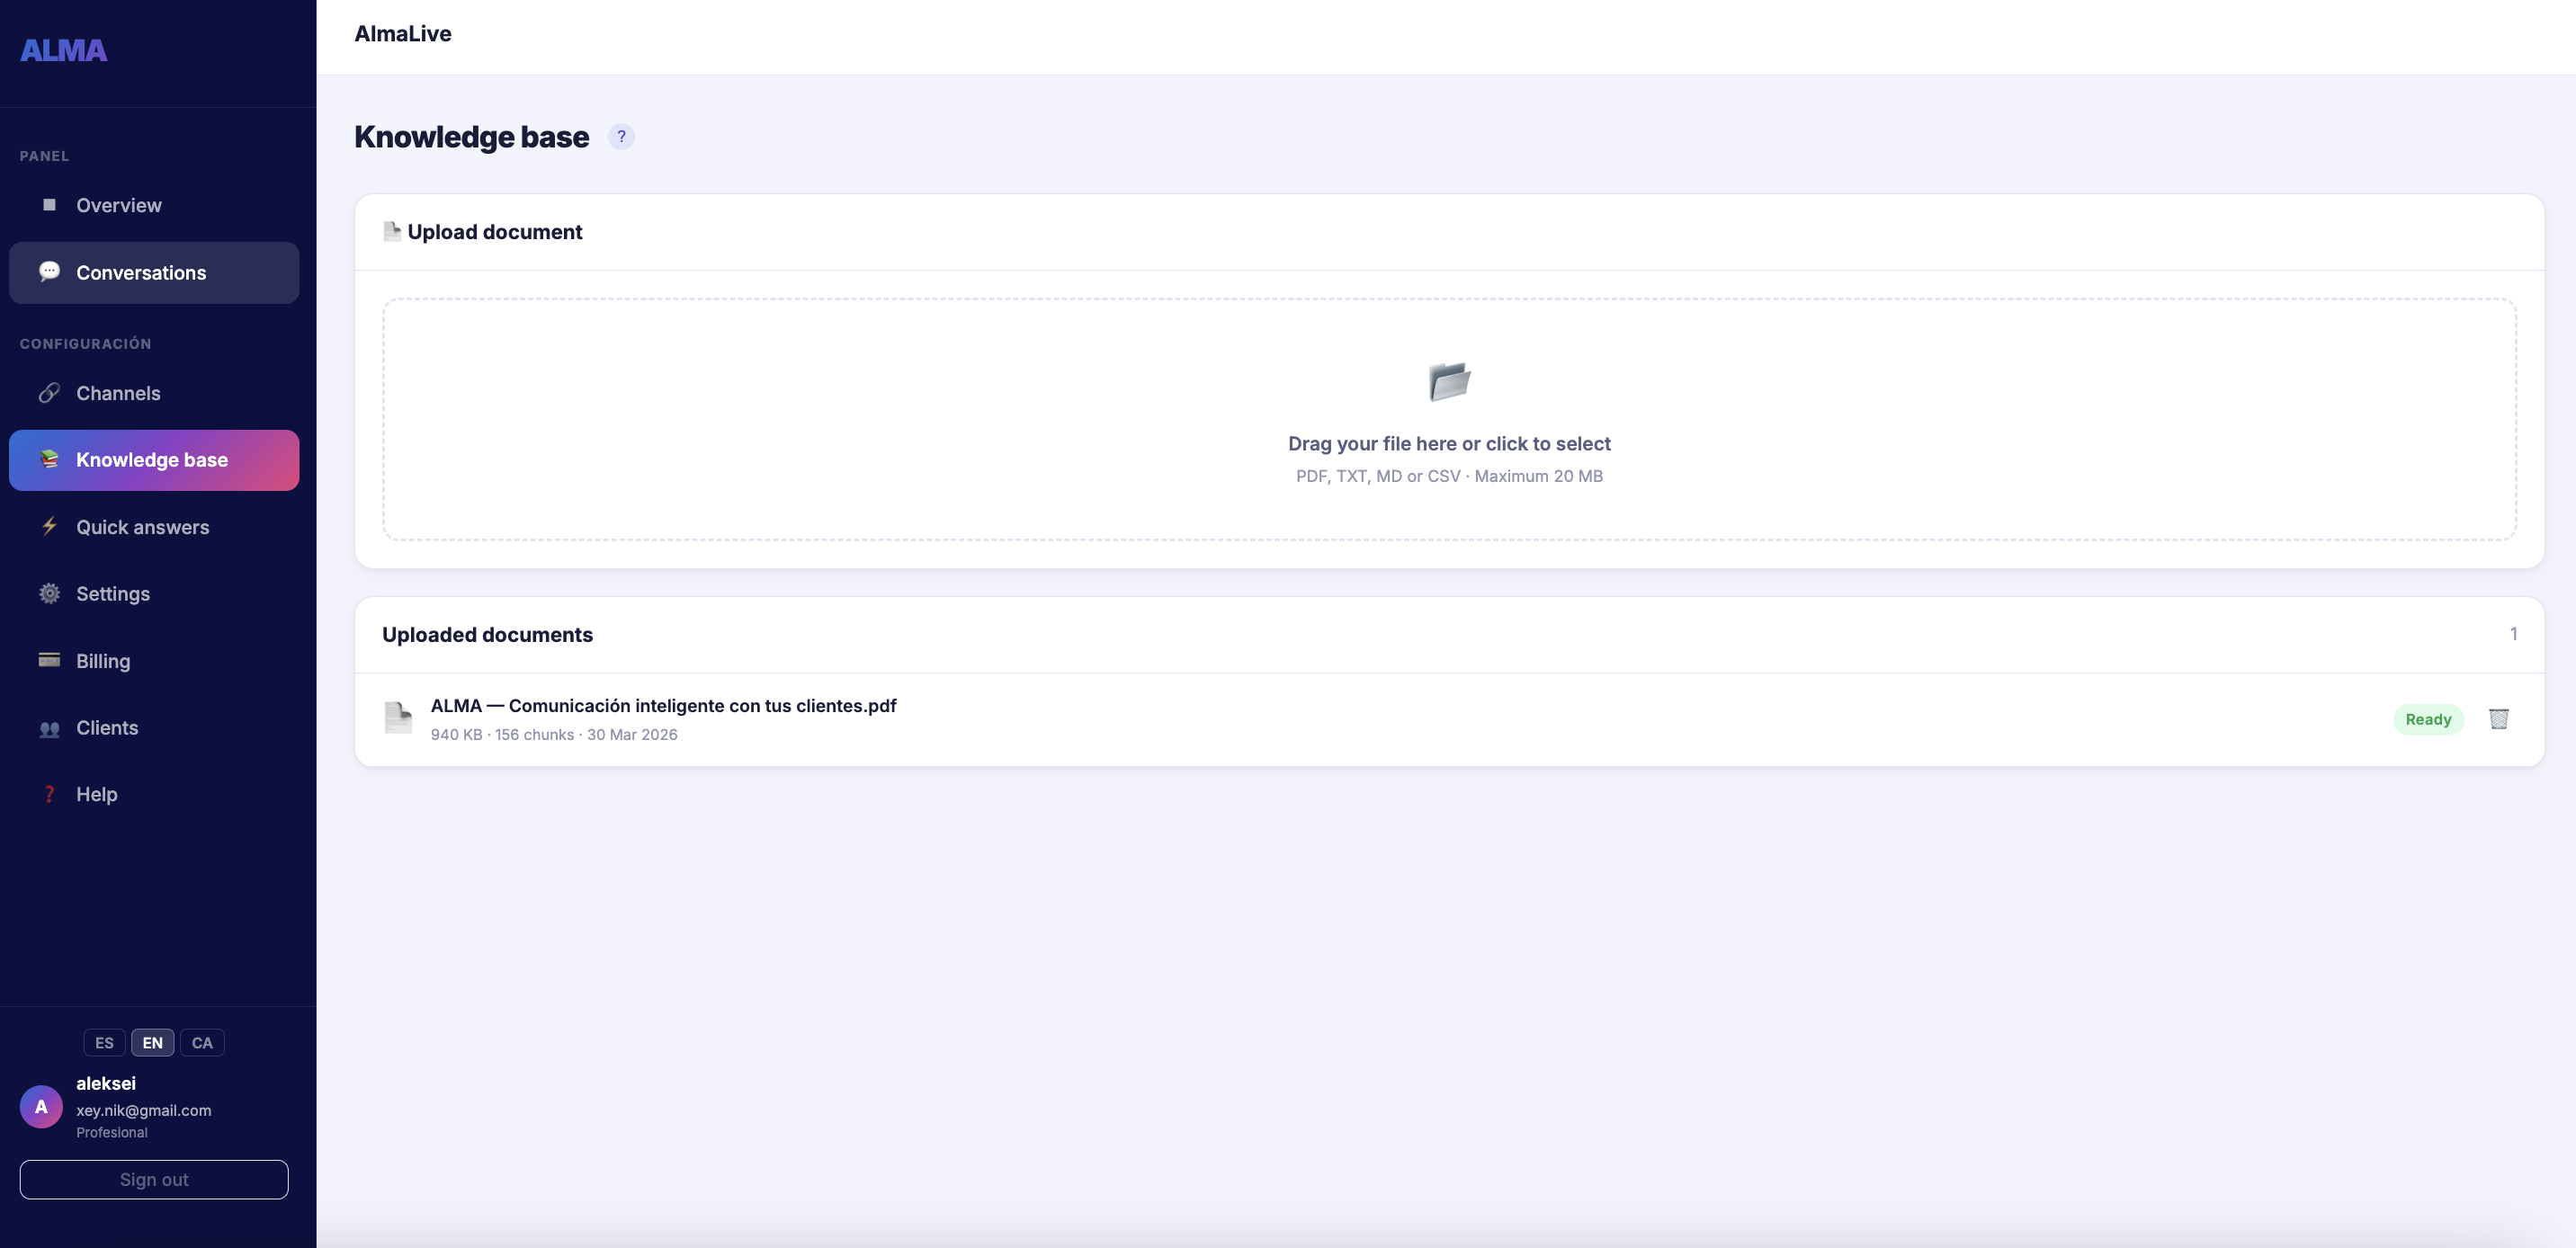
Task: Click the file drop zone to select a document
Action: coord(1449,421)
